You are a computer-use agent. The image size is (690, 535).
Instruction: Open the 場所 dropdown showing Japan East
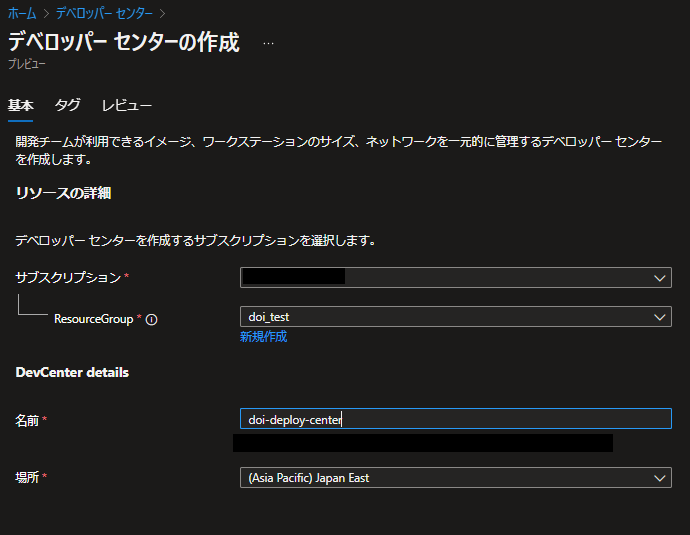tap(455, 478)
